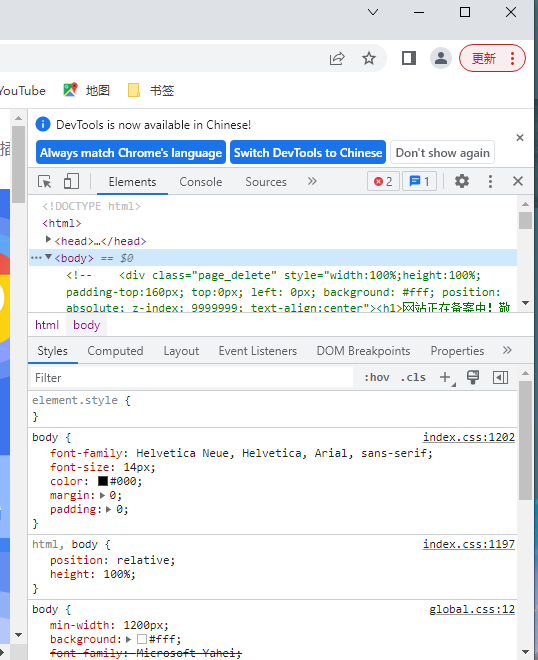Share this page icon in address bar
538x660 pixels.
[337, 58]
